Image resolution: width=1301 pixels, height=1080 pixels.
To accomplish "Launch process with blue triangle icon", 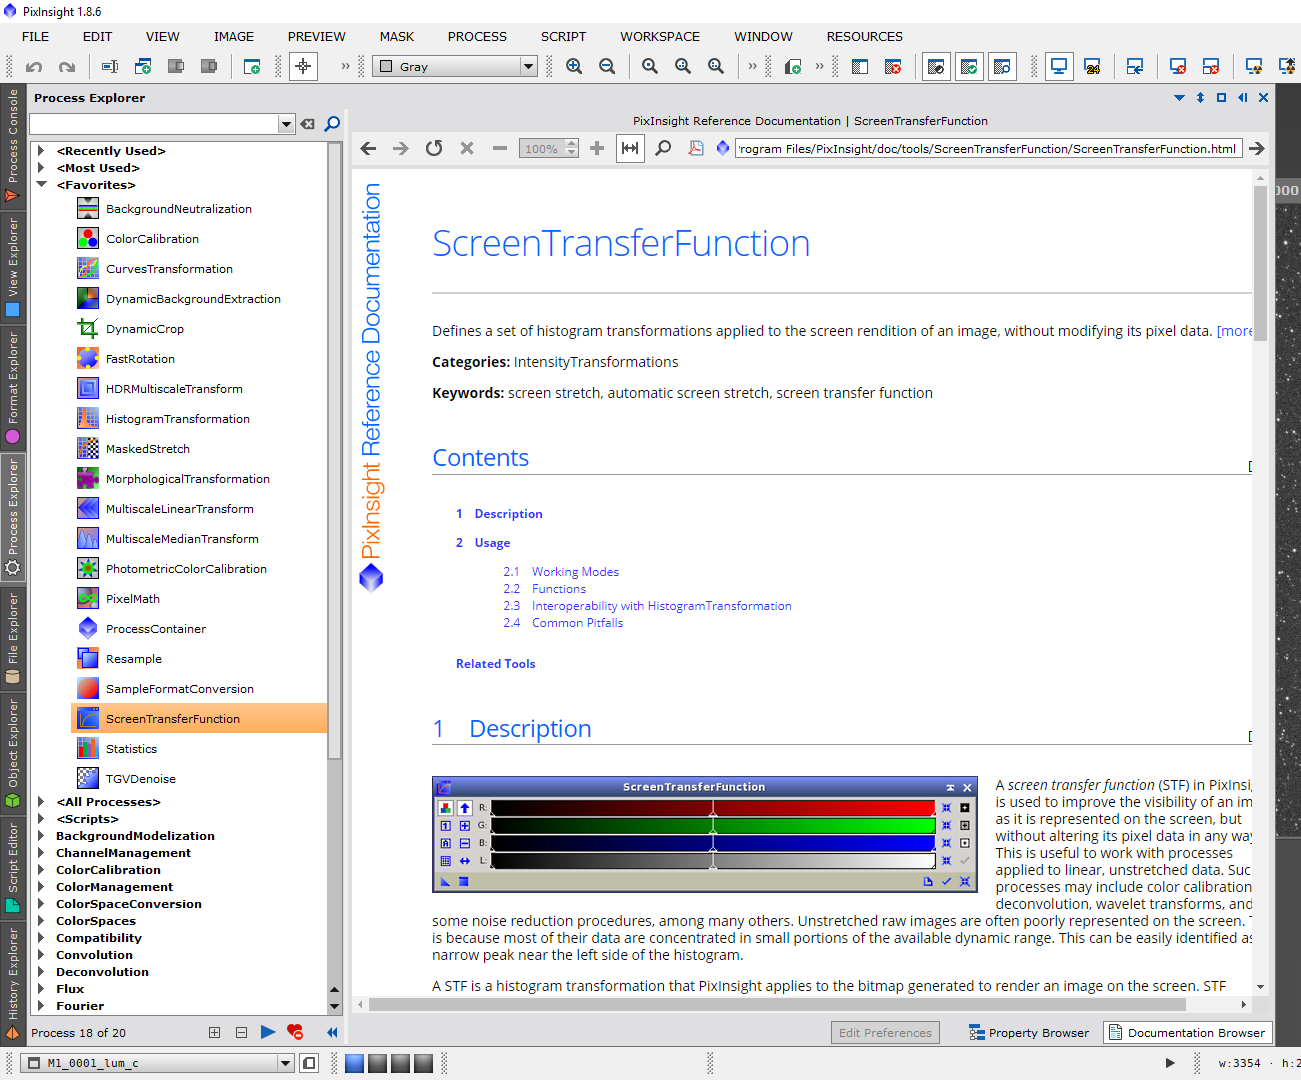I will [267, 1032].
